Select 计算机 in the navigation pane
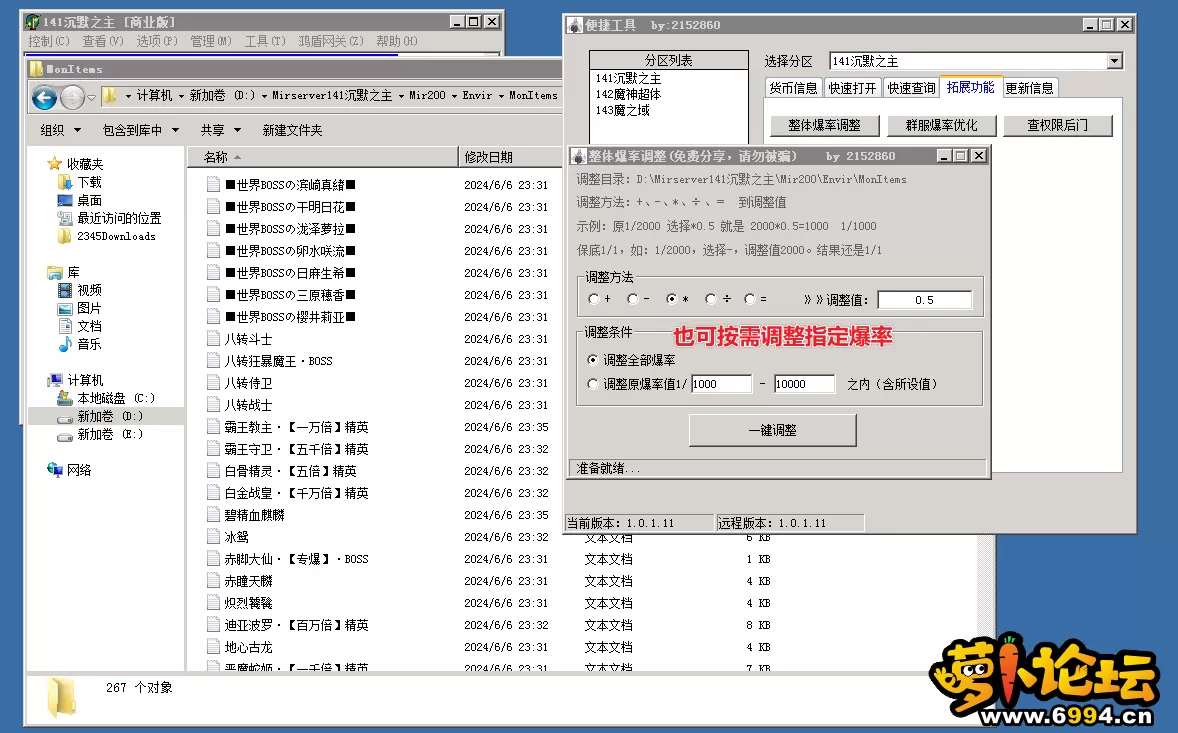 (85, 380)
